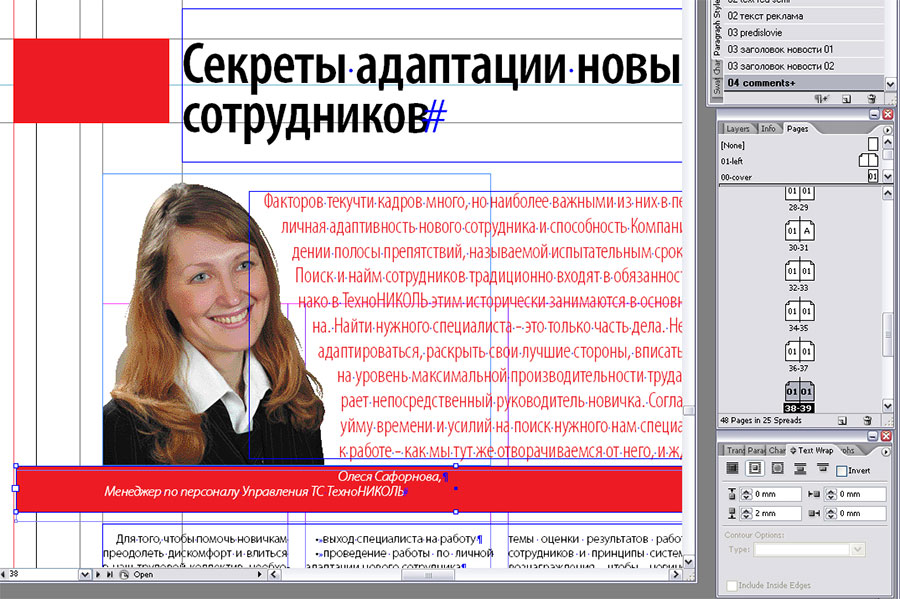Screen dimensions: 900x599
Task: Open vertical Paragraph Styles tab
Action: [716, 29]
